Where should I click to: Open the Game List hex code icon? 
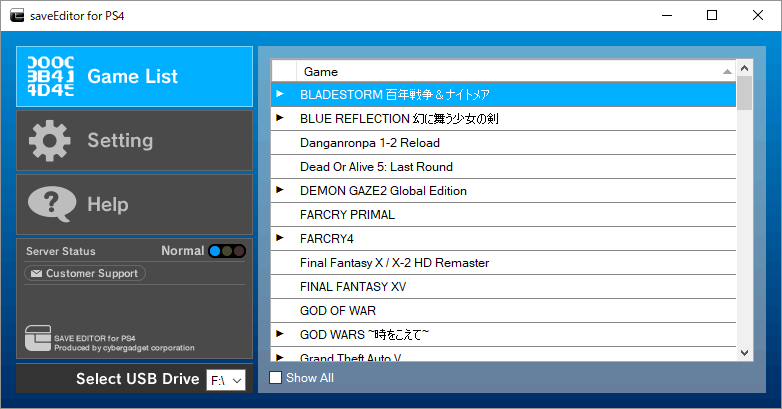(50, 77)
